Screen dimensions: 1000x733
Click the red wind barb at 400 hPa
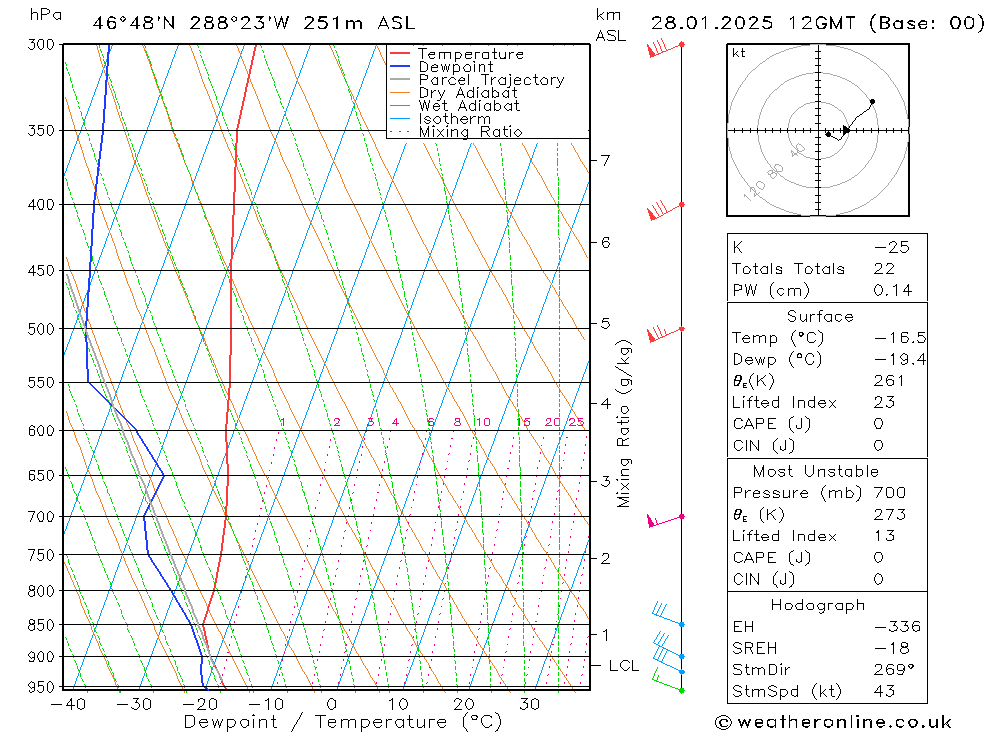click(665, 209)
